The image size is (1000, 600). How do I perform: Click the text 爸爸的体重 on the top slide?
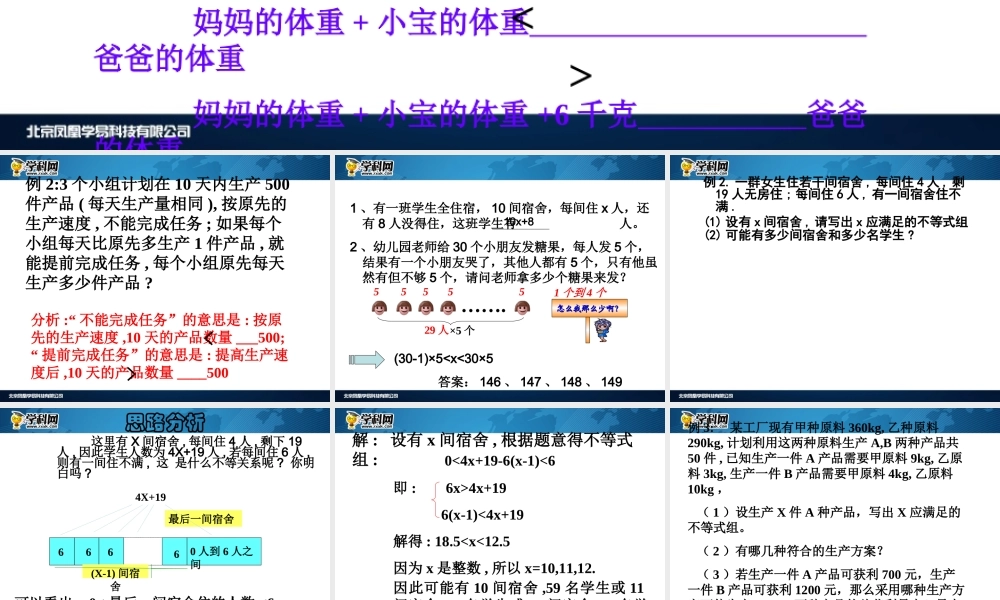(x=169, y=58)
